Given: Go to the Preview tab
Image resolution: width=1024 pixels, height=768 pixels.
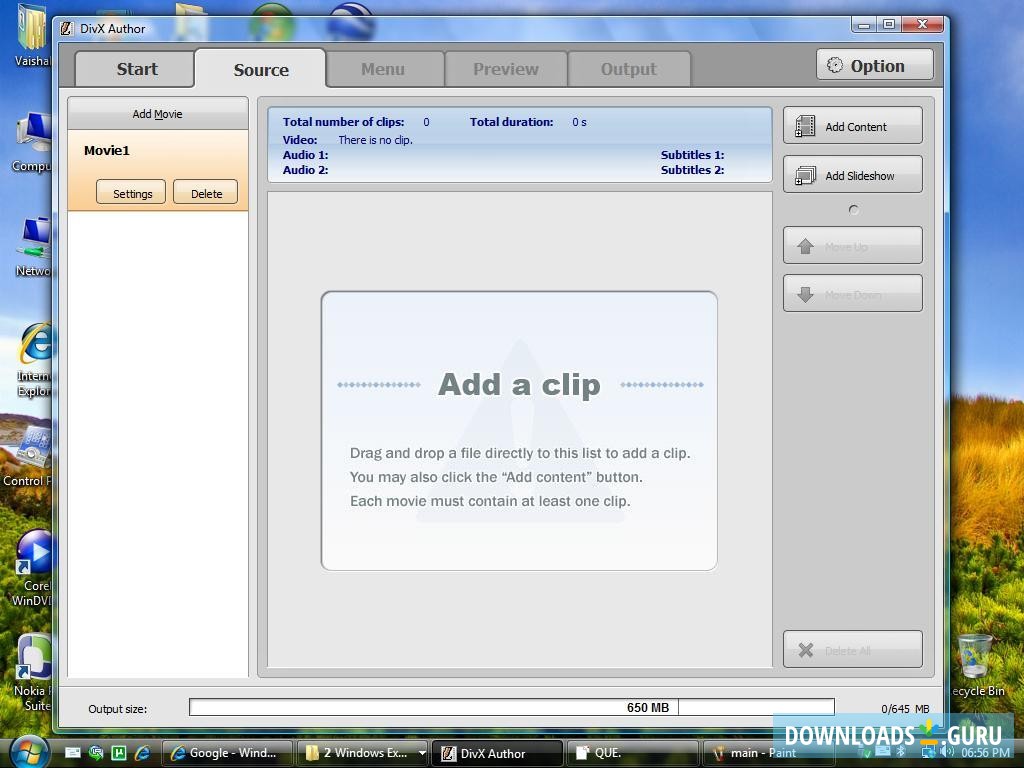Looking at the screenshot, I should coord(505,69).
